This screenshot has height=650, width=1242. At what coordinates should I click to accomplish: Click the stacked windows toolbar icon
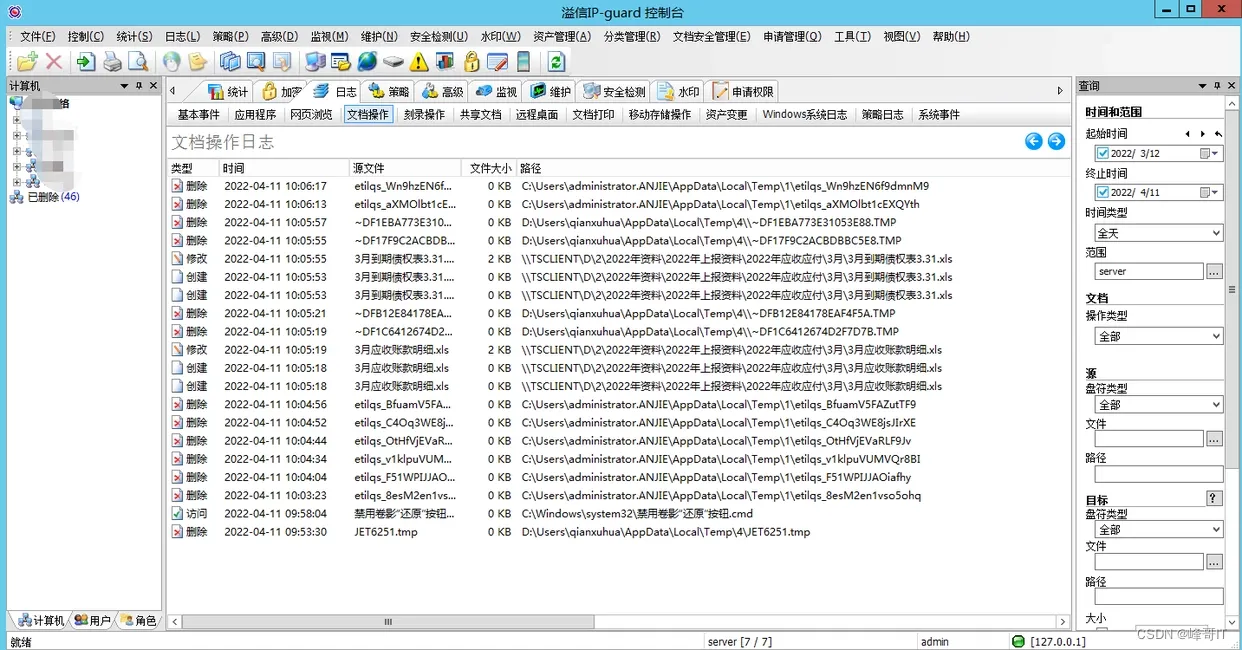[x=230, y=61]
